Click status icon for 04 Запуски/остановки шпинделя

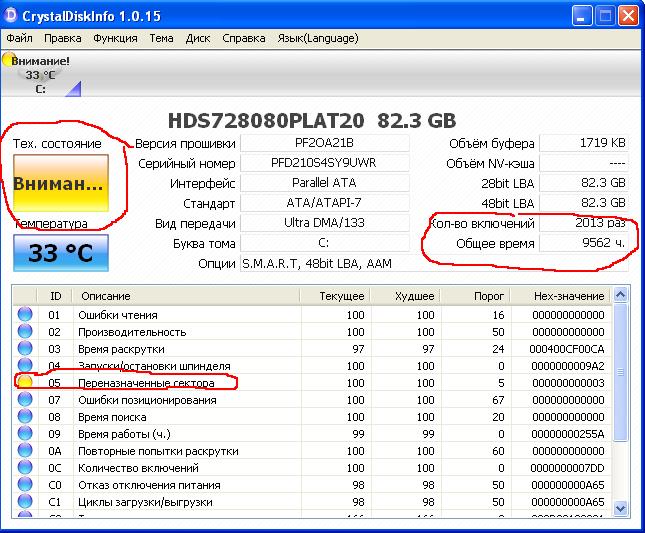point(25,365)
